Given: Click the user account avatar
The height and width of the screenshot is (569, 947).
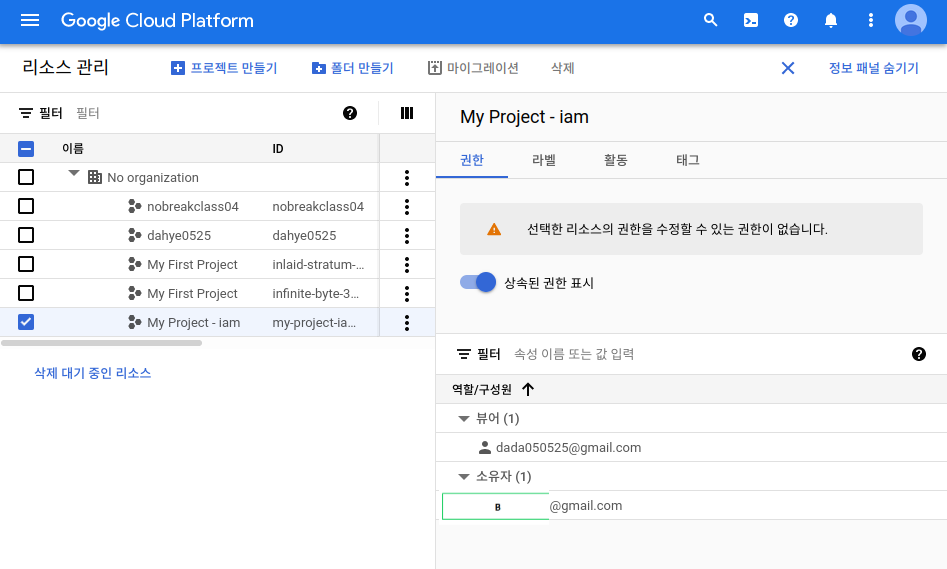Looking at the screenshot, I should pyautogui.click(x=911, y=21).
